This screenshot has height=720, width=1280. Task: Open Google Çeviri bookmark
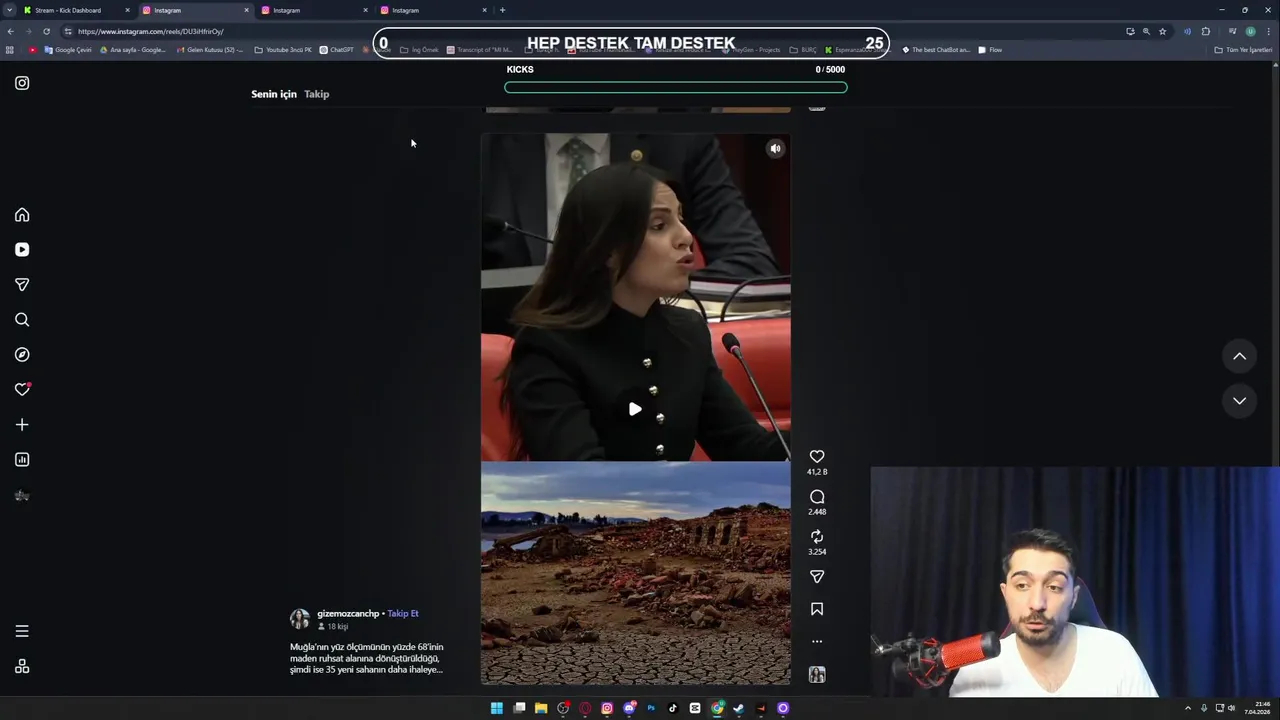click(x=68, y=50)
